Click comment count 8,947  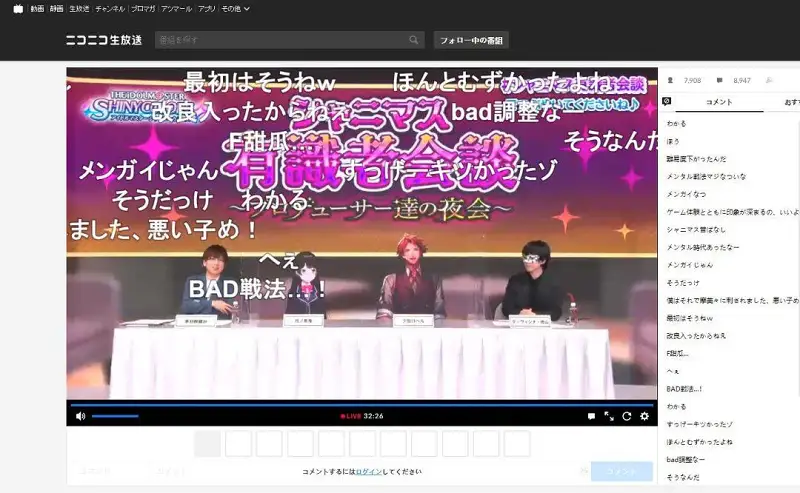(x=742, y=80)
